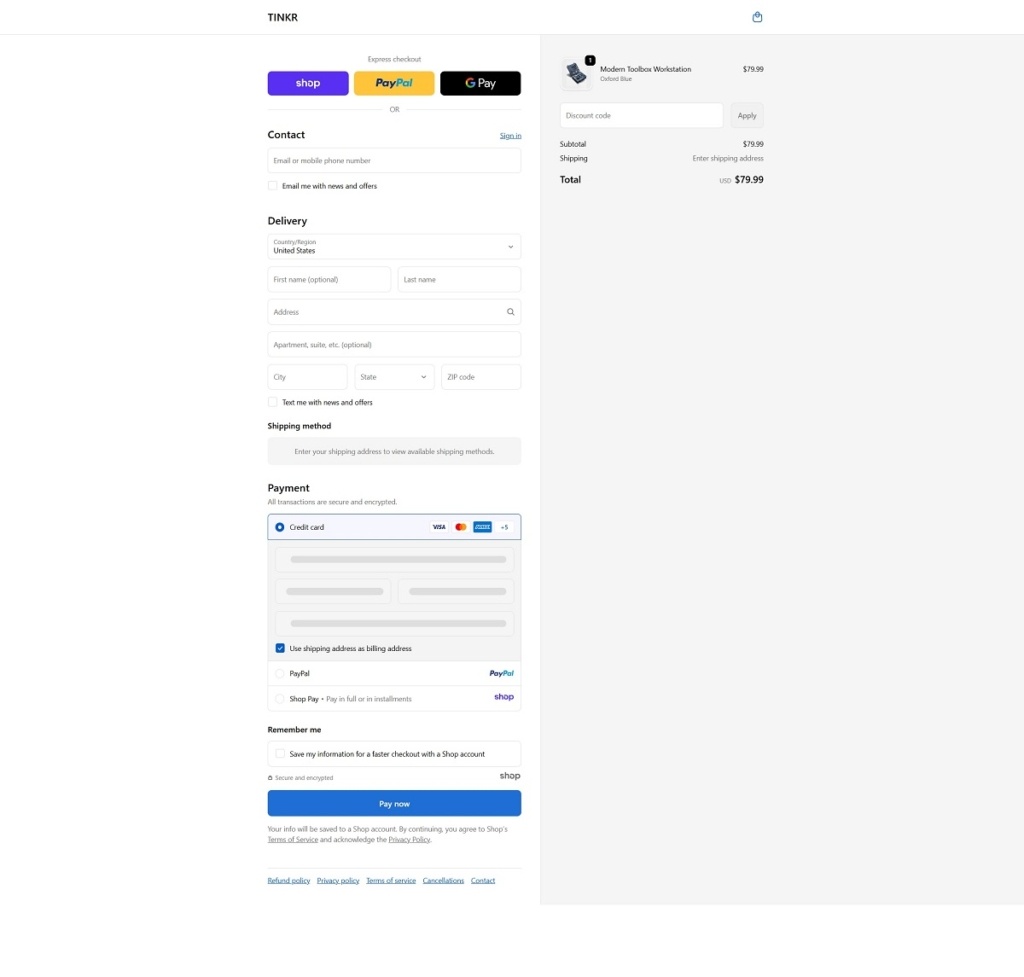
Task: Click the address search magnifier icon
Action: tap(510, 312)
